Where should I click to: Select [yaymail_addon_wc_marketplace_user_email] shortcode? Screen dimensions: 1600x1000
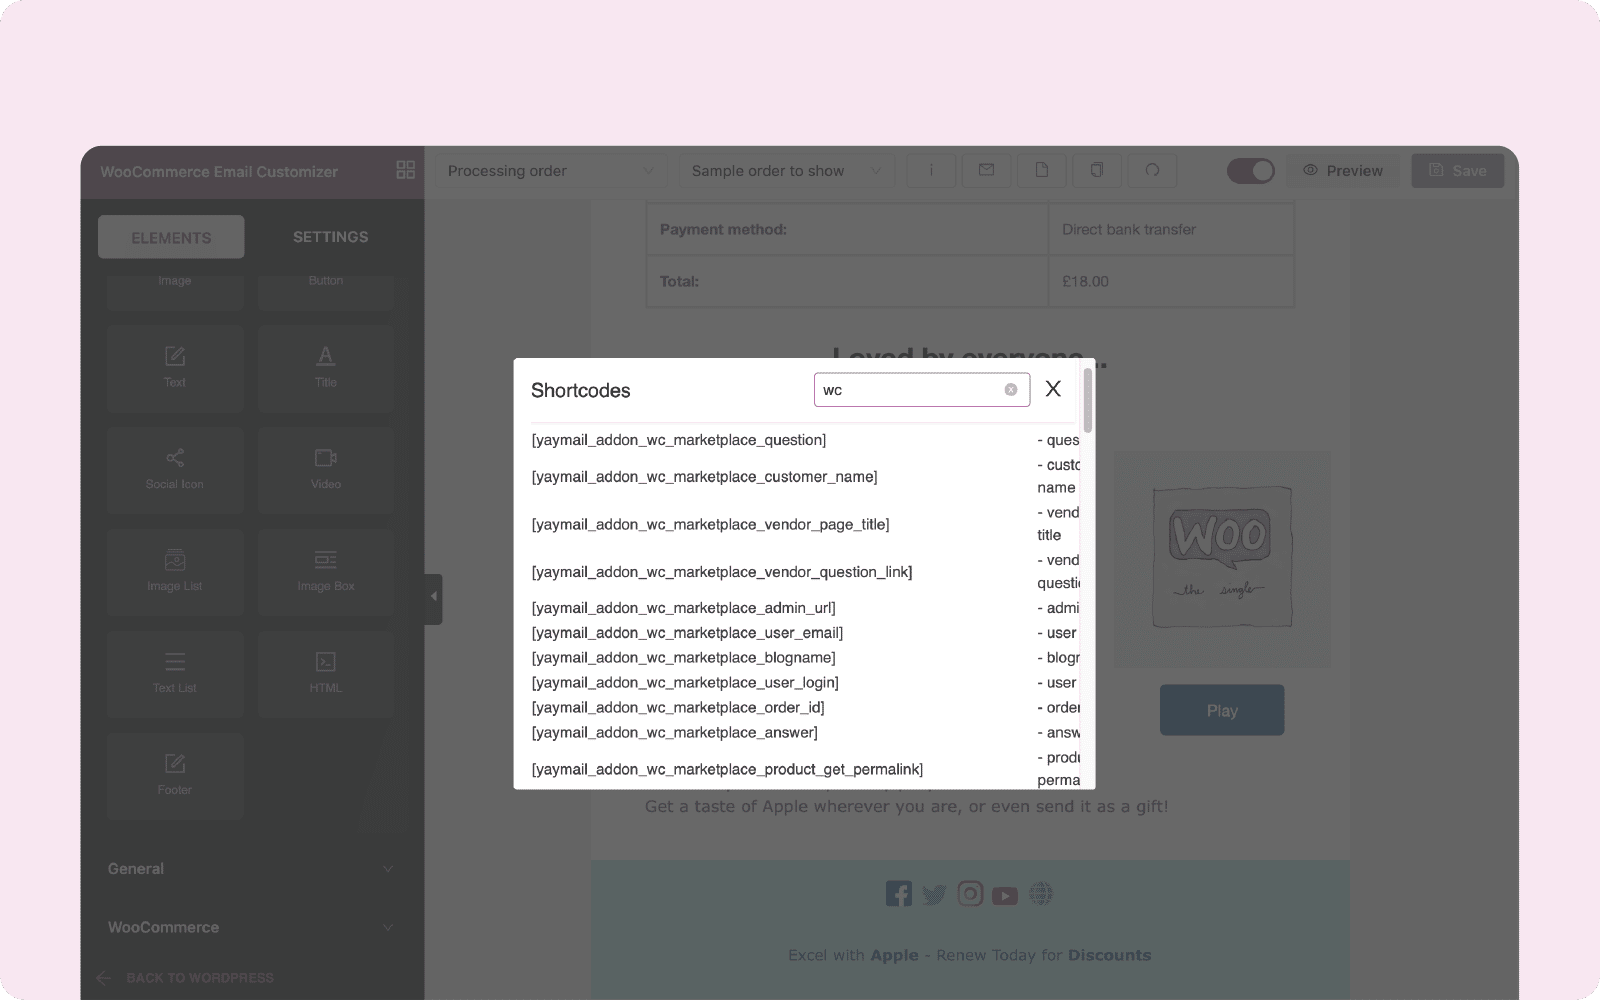688,633
